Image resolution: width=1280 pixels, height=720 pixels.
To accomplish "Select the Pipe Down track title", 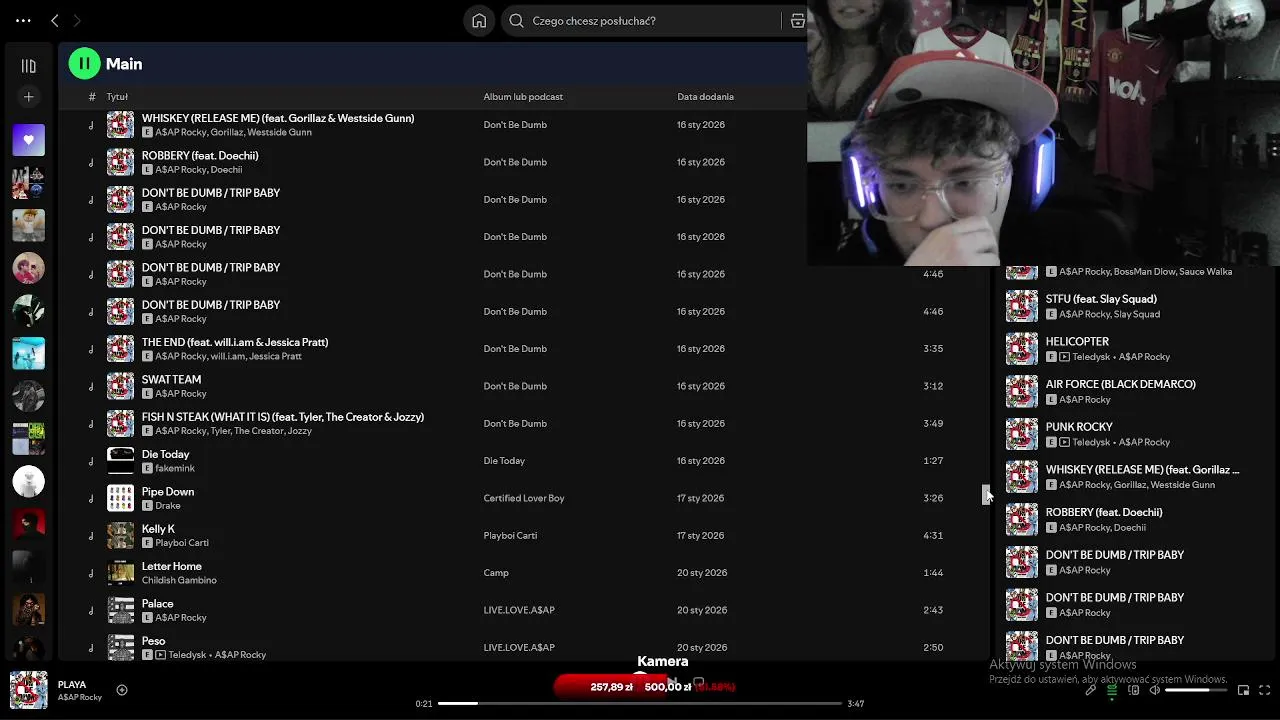I will click(168, 492).
